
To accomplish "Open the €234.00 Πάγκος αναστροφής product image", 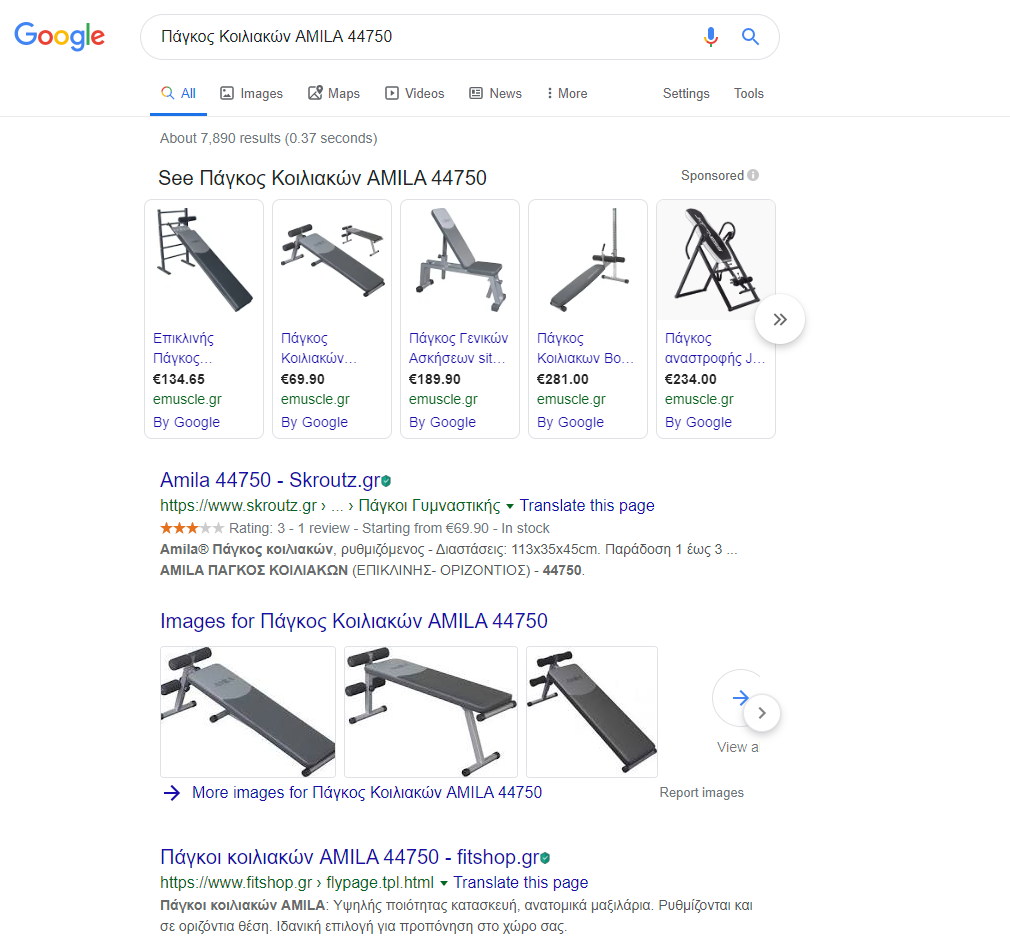I will click(x=716, y=260).
